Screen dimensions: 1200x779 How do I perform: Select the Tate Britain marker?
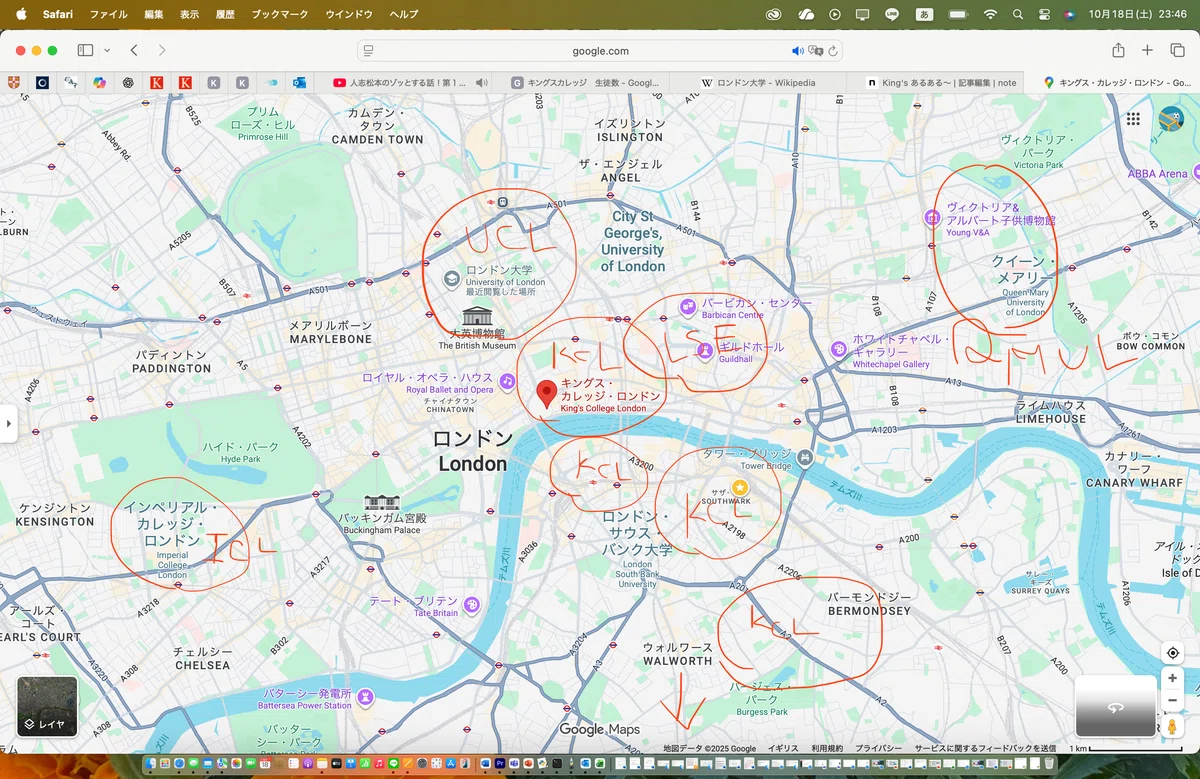pos(471,605)
